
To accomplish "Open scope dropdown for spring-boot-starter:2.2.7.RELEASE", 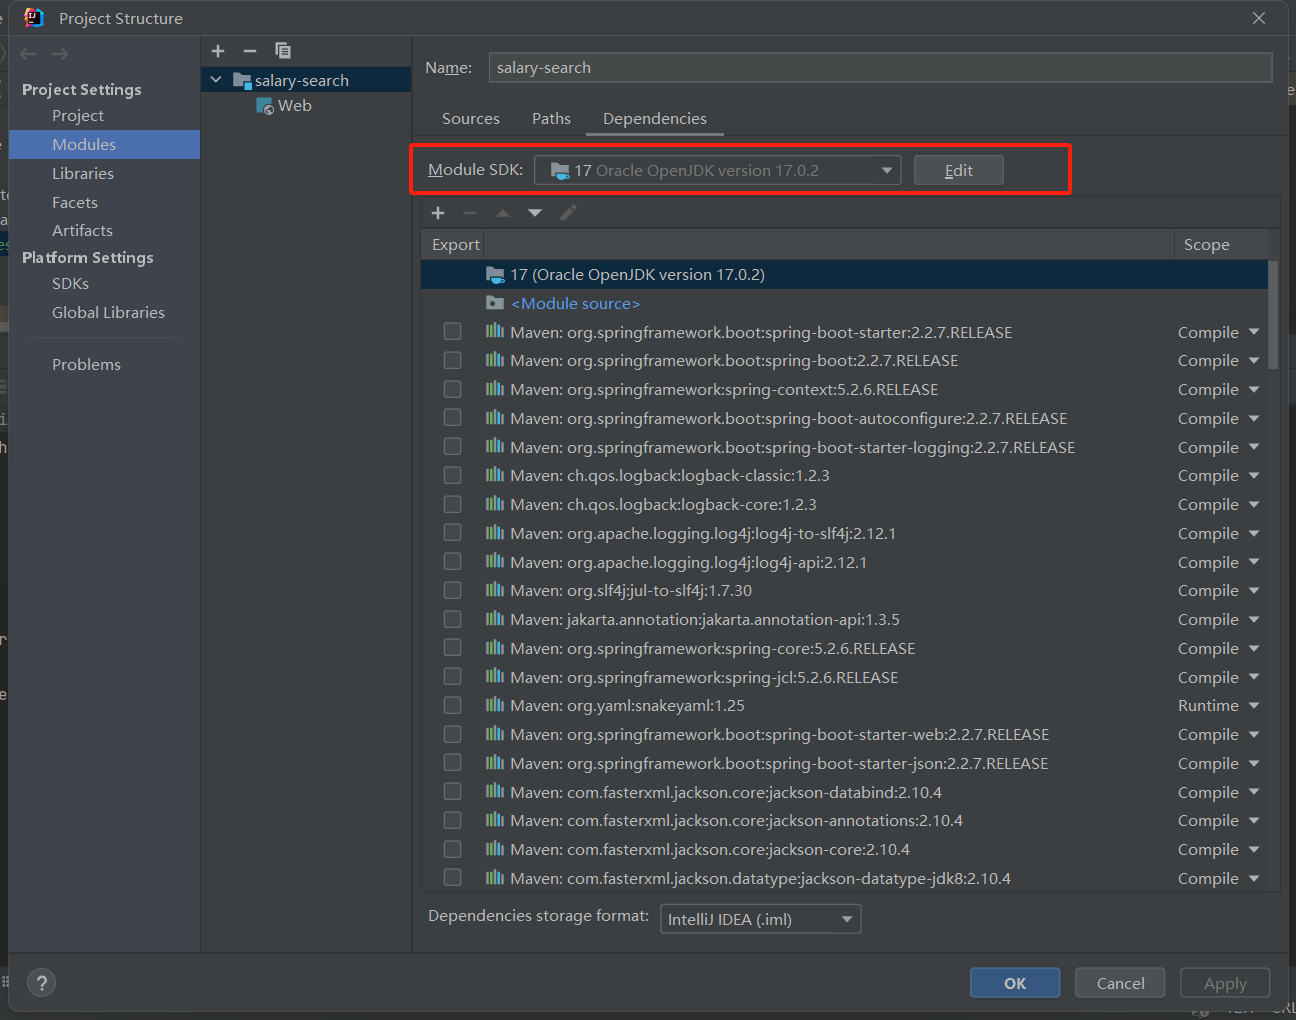I will point(1254,332).
